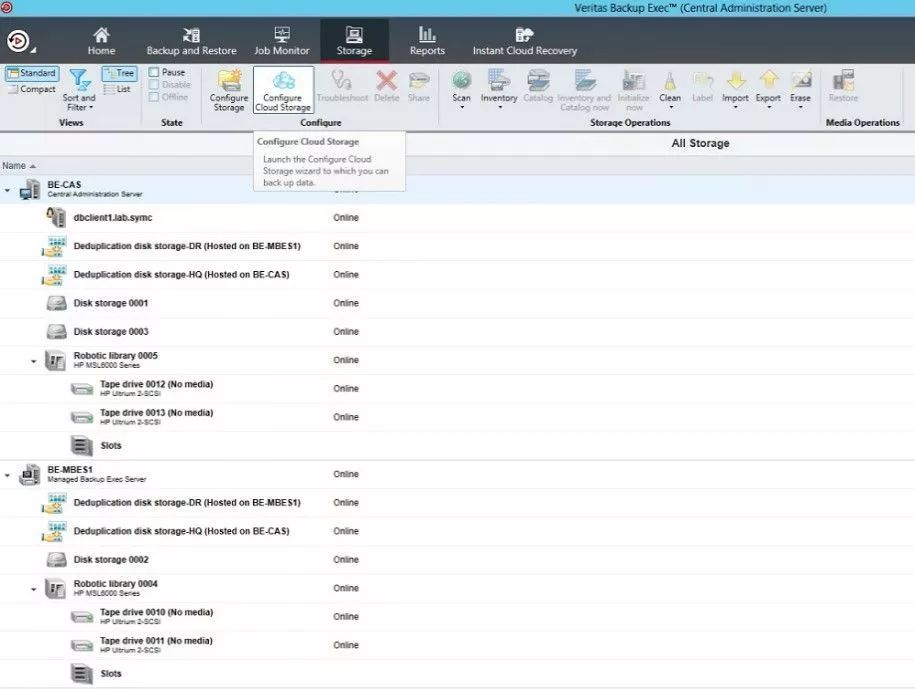
Task: Select Tape drive 0012 icon
Action: (82, 389)
